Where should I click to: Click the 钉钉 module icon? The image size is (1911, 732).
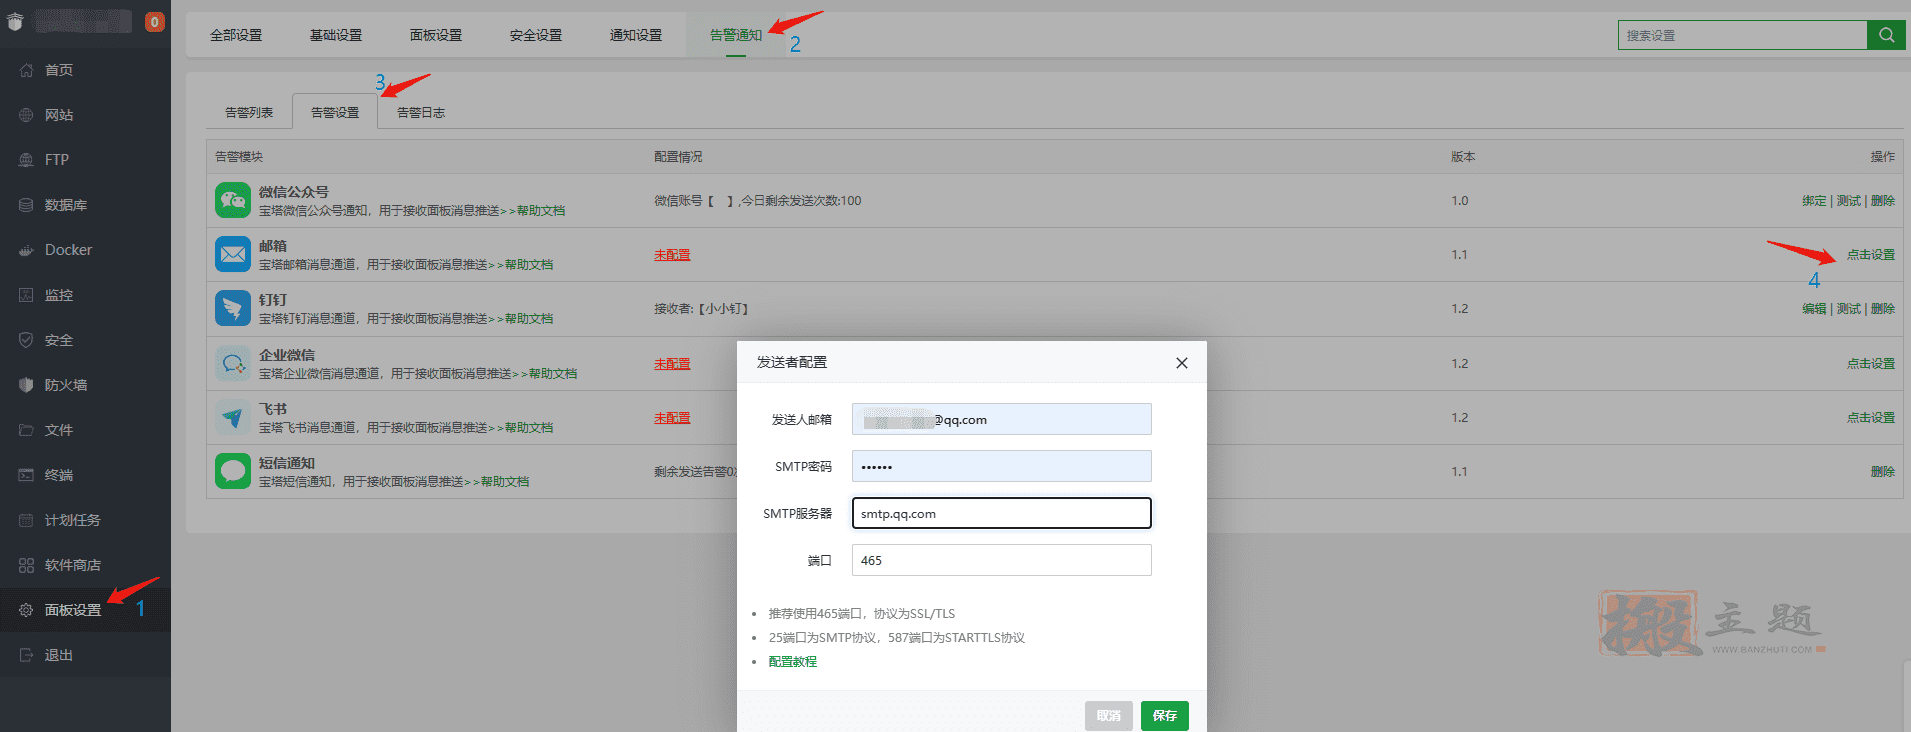pyautogui.click(x=233, y=308)
